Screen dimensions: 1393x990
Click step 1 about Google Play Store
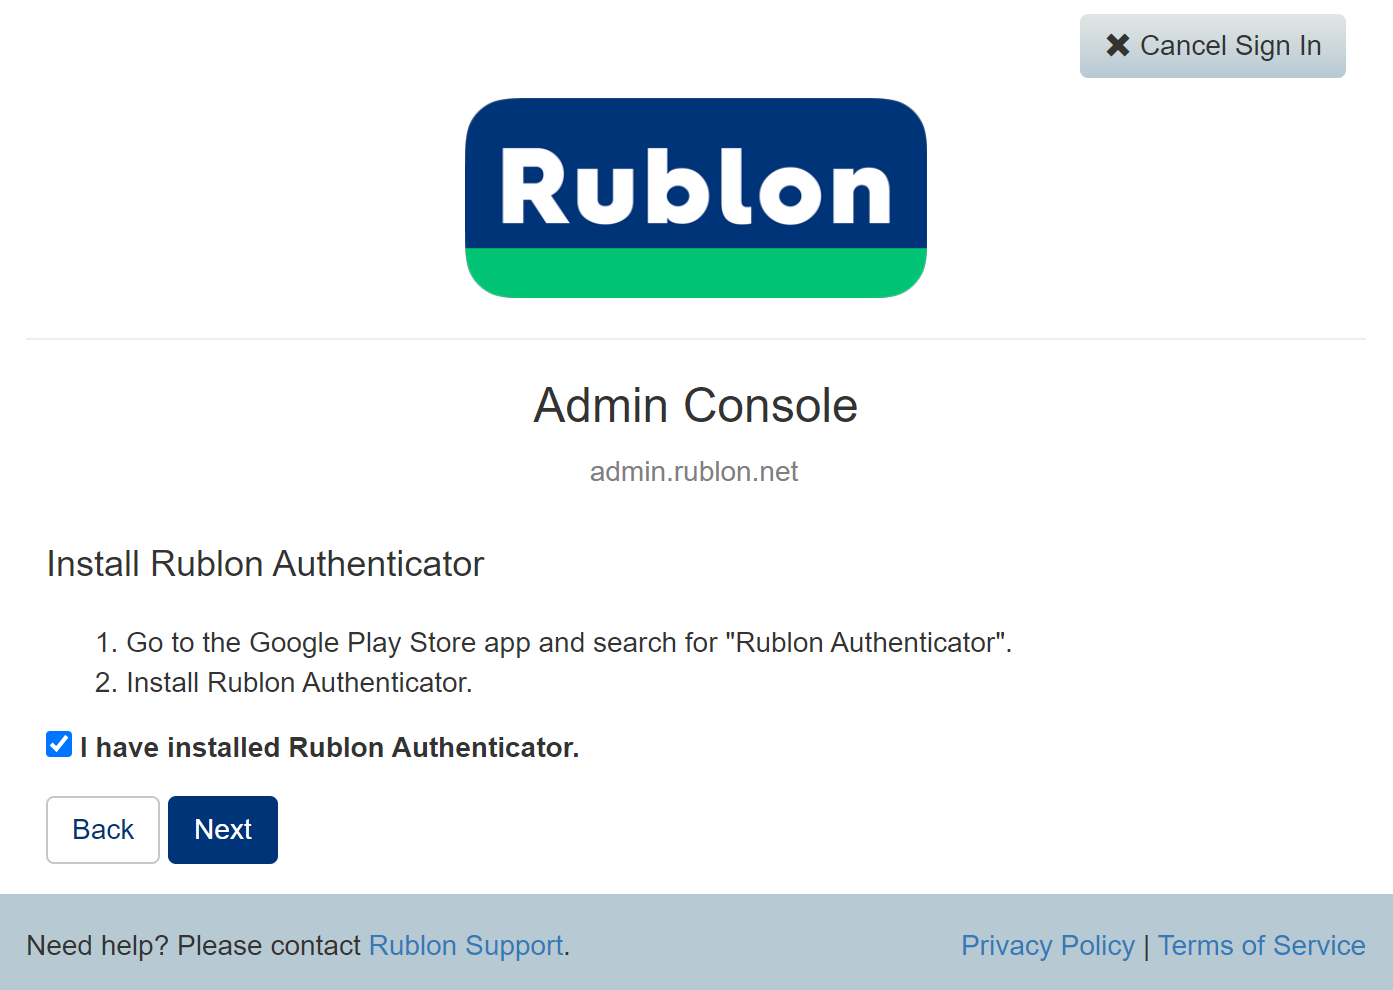(x=568, y=643)
